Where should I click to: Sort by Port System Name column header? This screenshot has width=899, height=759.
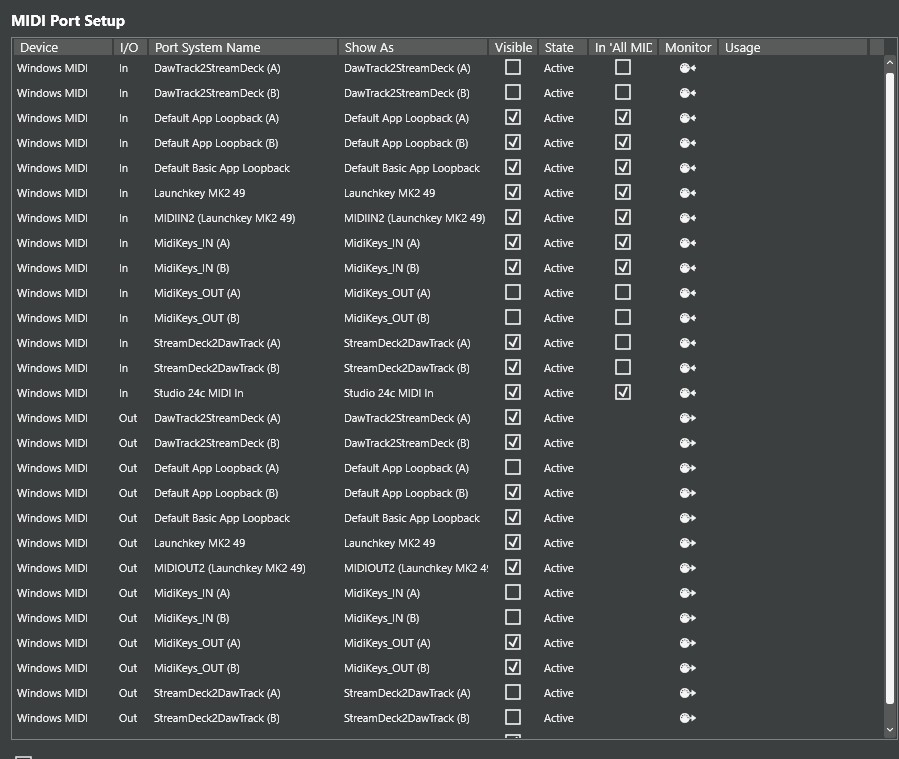tap(242, 47)
